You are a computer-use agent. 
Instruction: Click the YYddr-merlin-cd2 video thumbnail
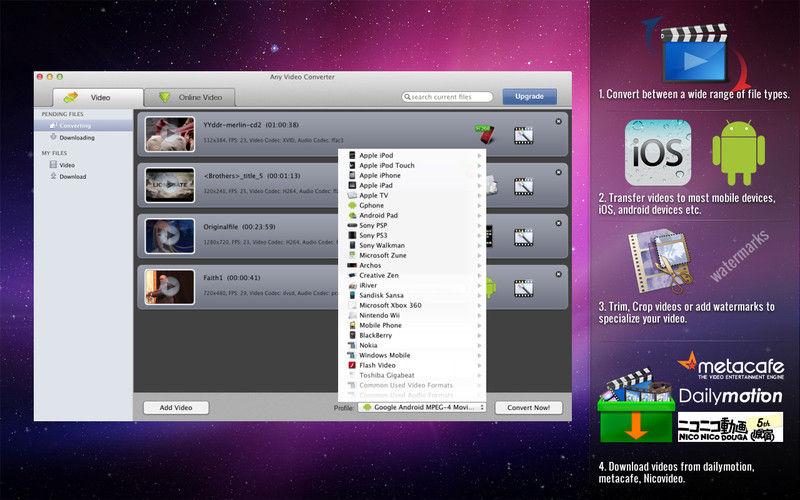click(169, 134)
